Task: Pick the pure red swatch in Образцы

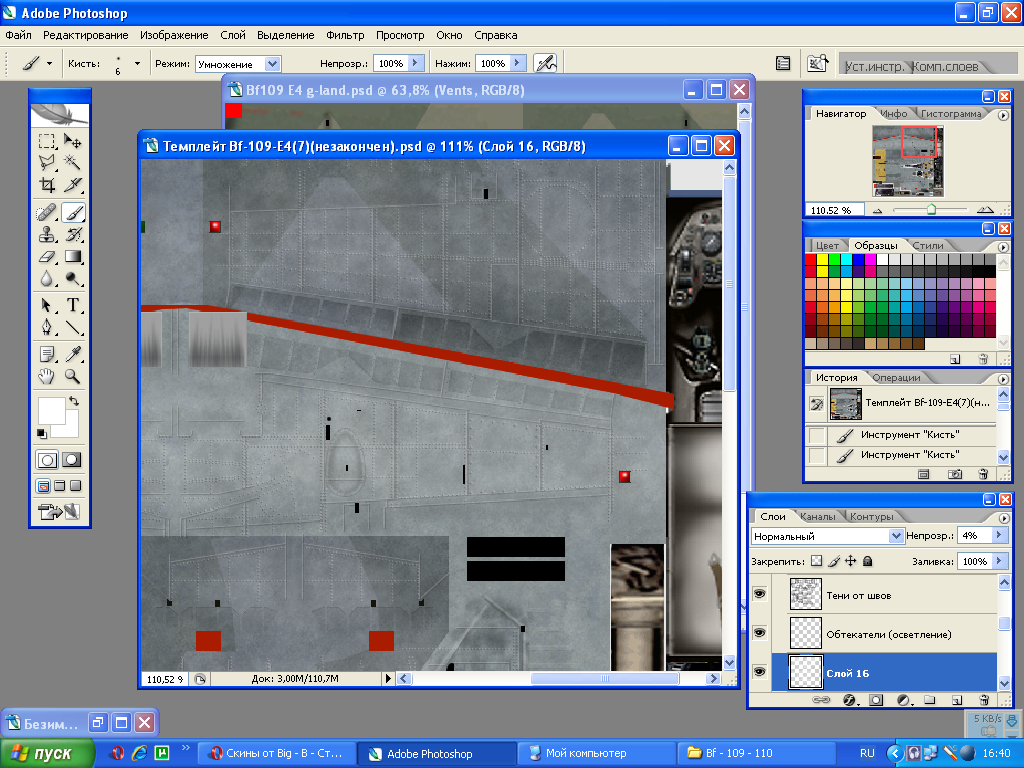Action: tap(810, 259)
